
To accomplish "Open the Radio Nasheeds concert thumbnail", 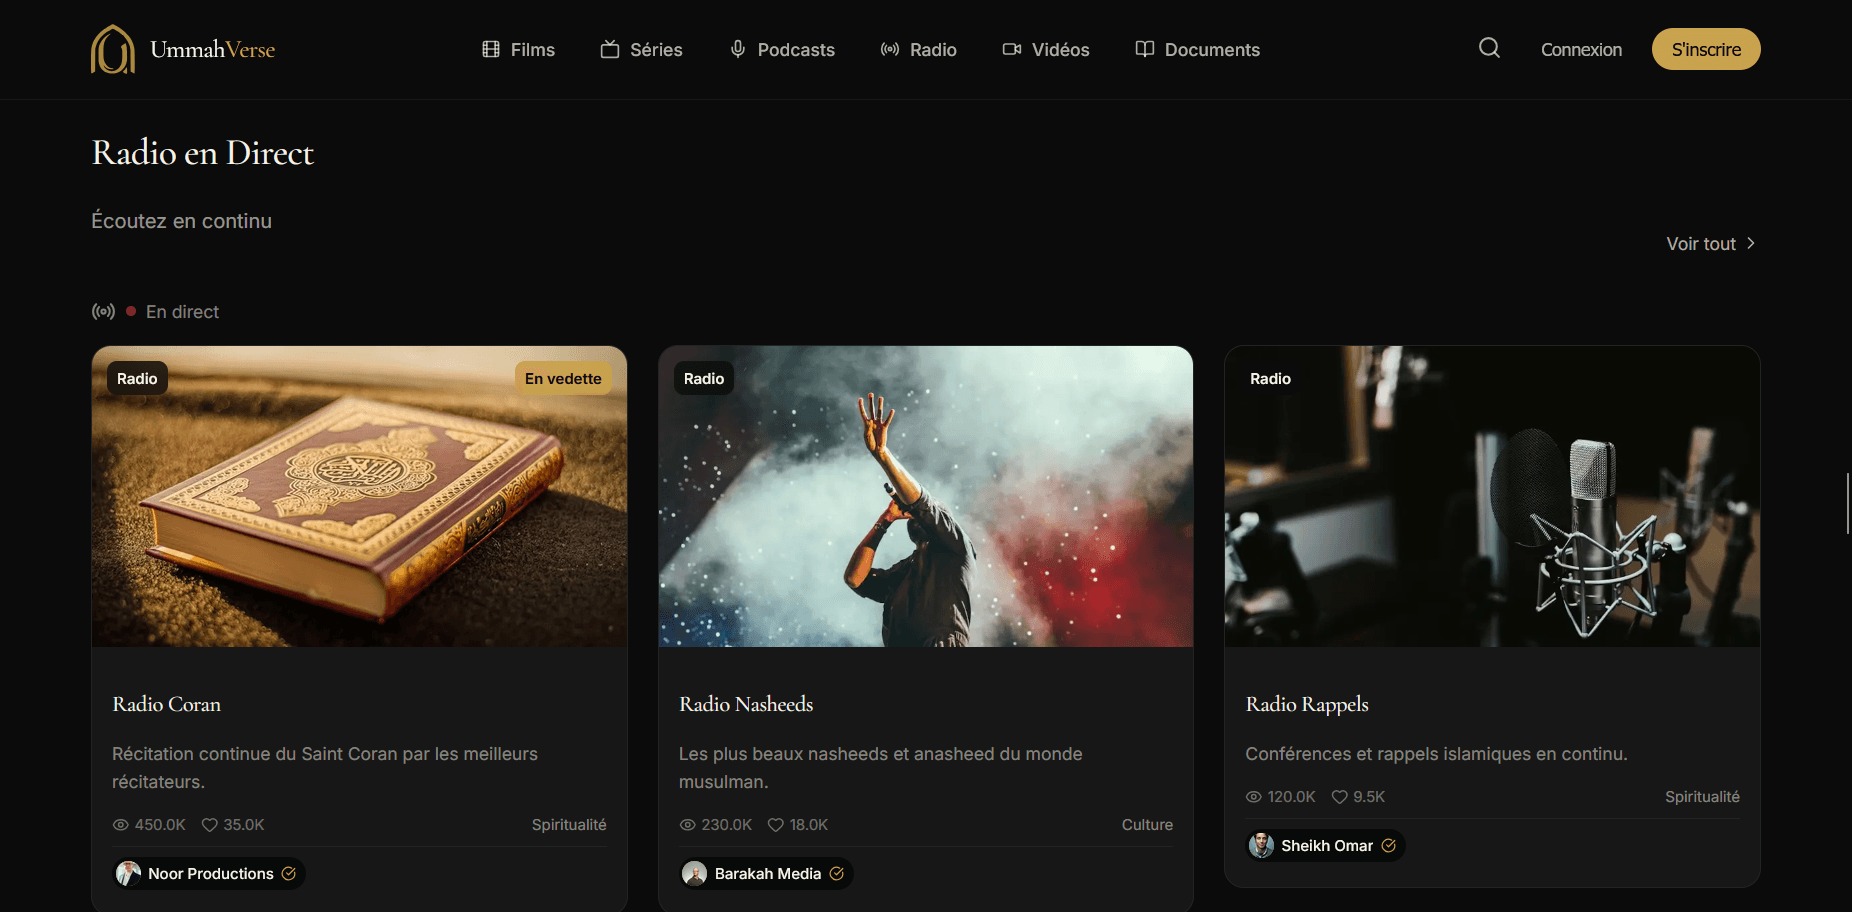I will pos(925,497).
